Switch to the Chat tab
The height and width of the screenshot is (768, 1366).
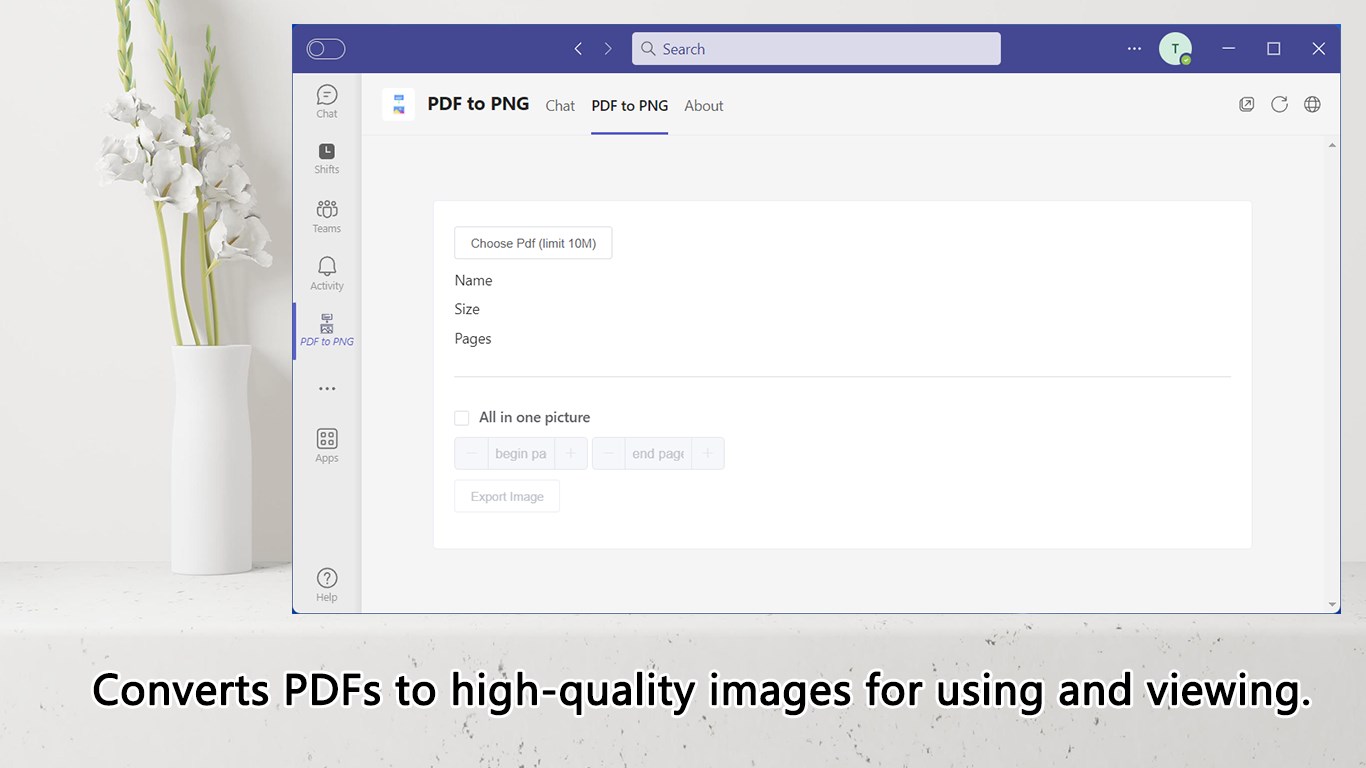(560, 106)
